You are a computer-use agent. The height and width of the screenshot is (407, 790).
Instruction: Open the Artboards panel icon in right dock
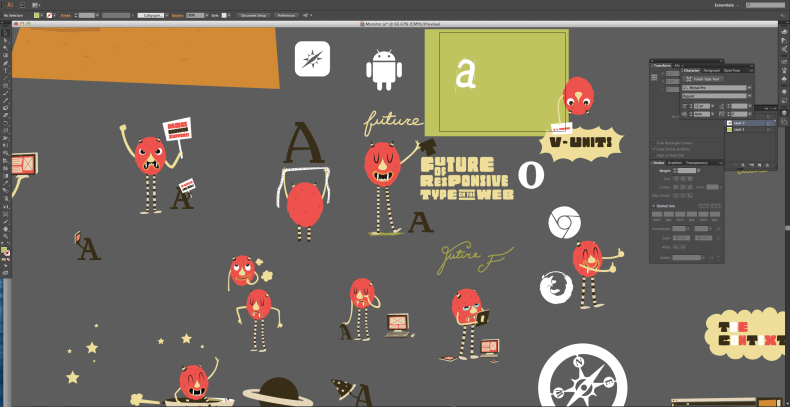784,121
